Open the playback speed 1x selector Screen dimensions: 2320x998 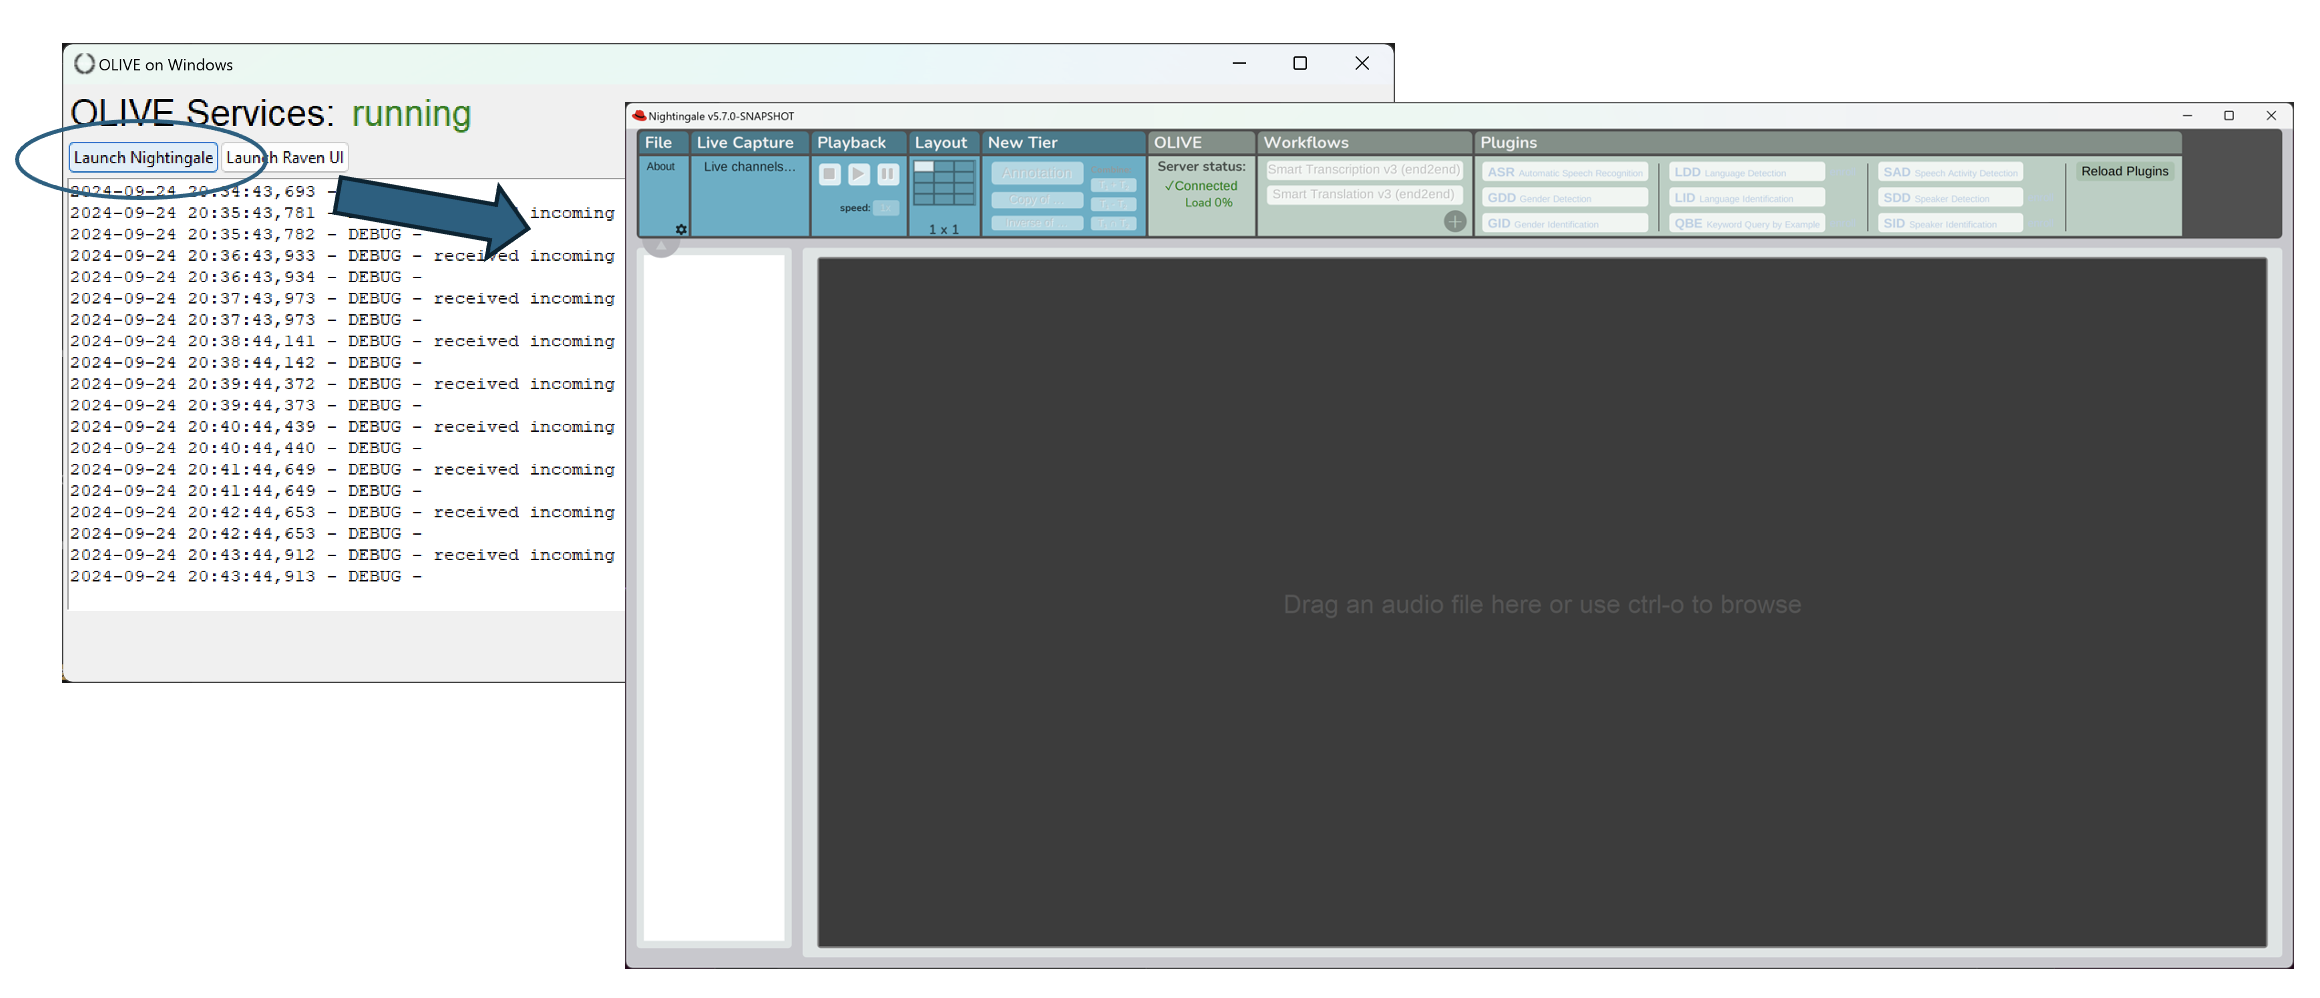point(885,208)
